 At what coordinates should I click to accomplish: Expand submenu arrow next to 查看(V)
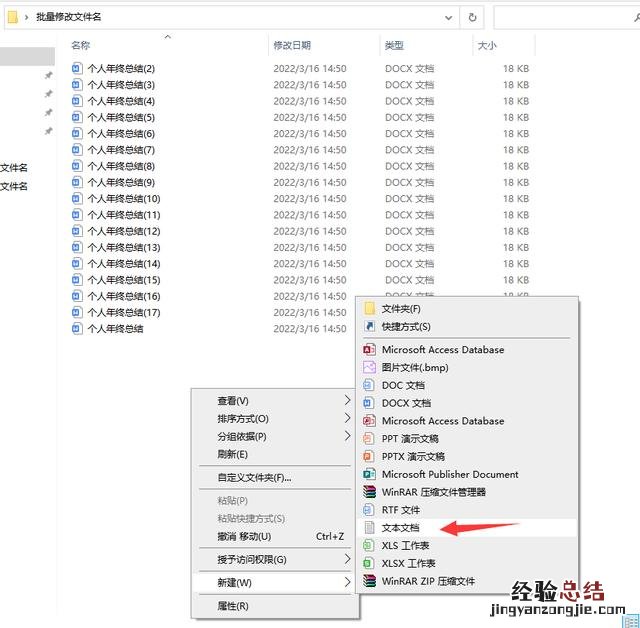pyautogui.click(x=347, y=400)
